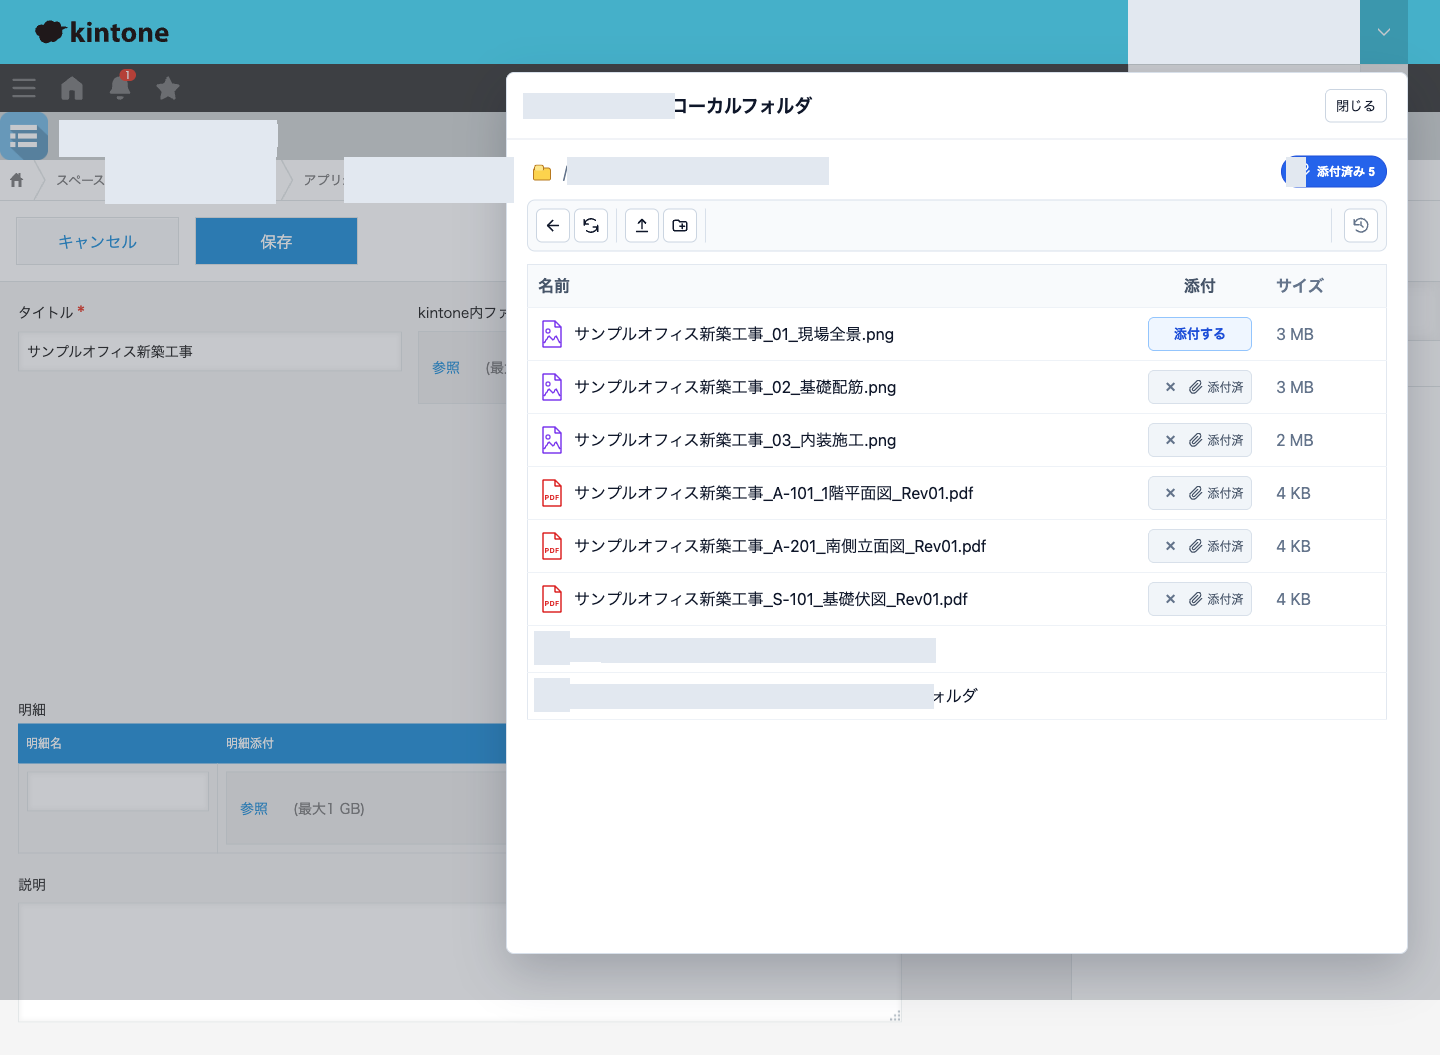Open the notifications bell
This screenshot has width=1440, height=1055.
point(120,87)
